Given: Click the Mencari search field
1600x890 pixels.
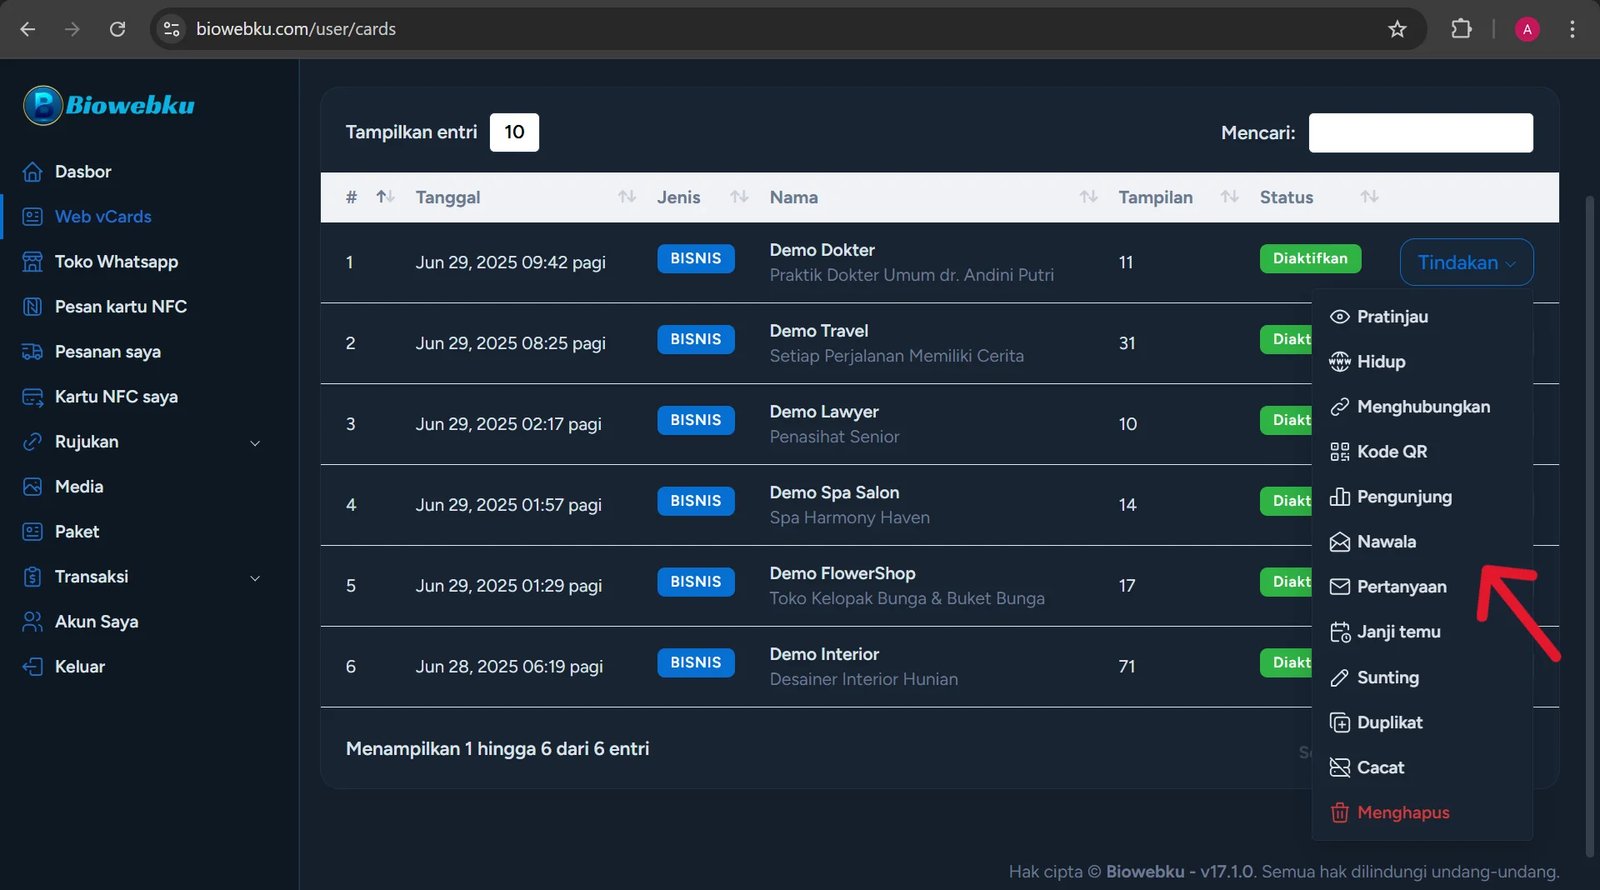Looking at the screenshot, I should (1420, 132).
